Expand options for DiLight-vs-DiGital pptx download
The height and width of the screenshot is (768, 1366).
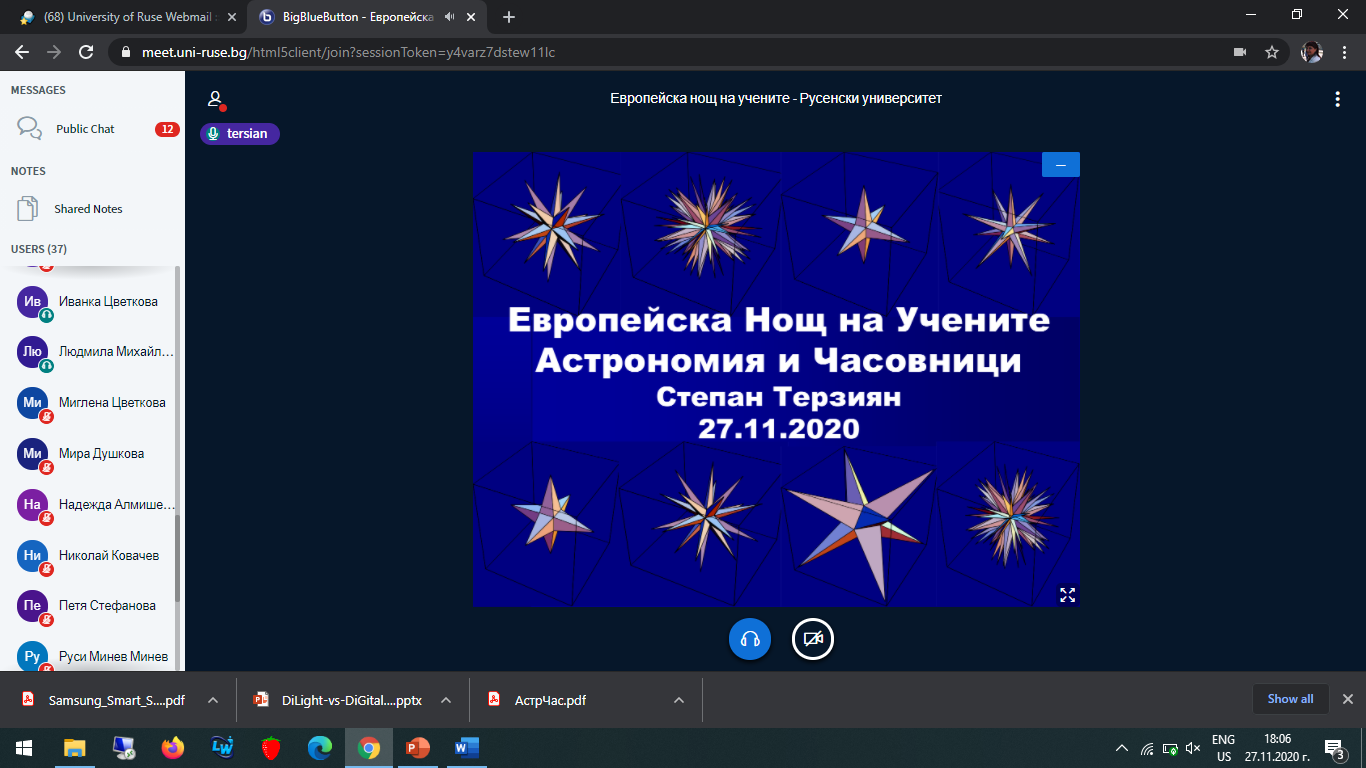click(x=446, y=700)
